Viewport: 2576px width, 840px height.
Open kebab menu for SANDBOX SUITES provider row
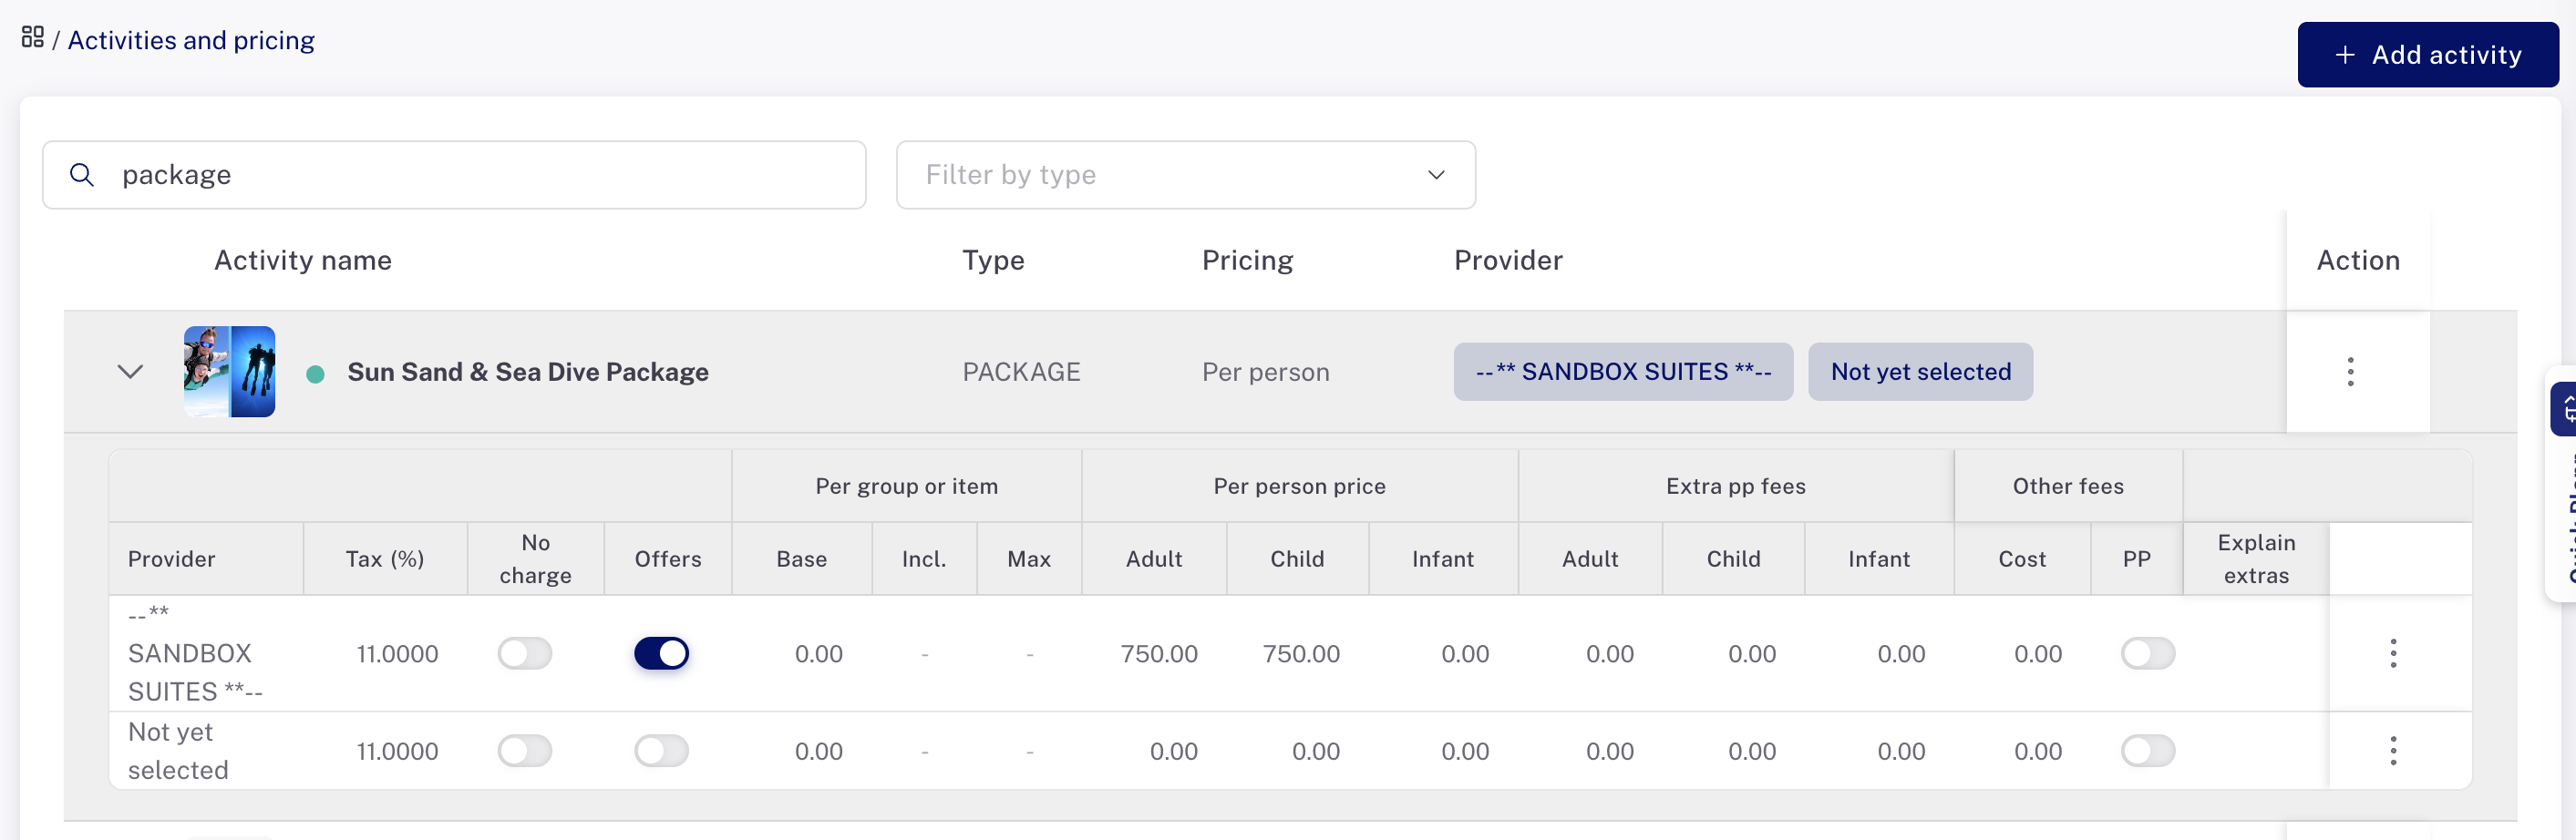(x=2393, y=653)
